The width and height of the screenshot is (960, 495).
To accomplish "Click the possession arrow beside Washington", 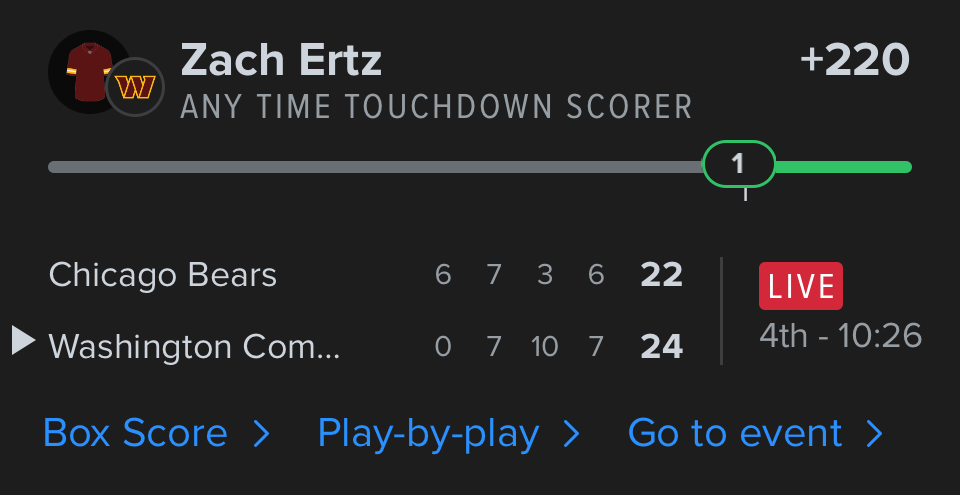I will 23,341.
